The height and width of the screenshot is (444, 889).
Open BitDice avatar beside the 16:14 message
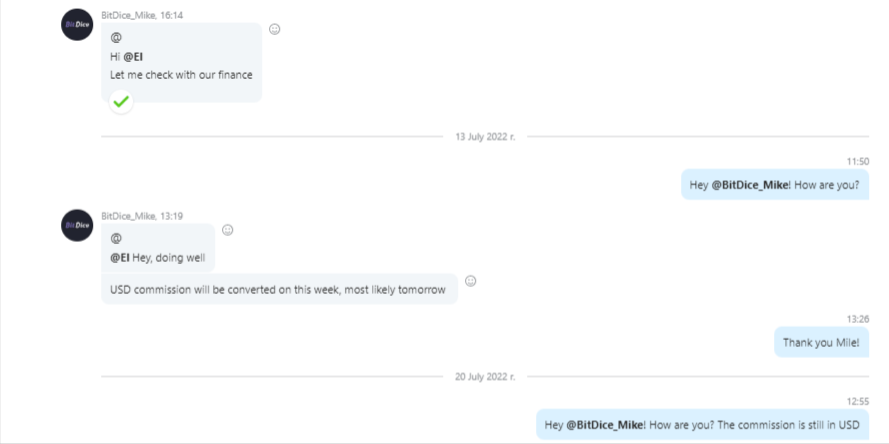77,24
